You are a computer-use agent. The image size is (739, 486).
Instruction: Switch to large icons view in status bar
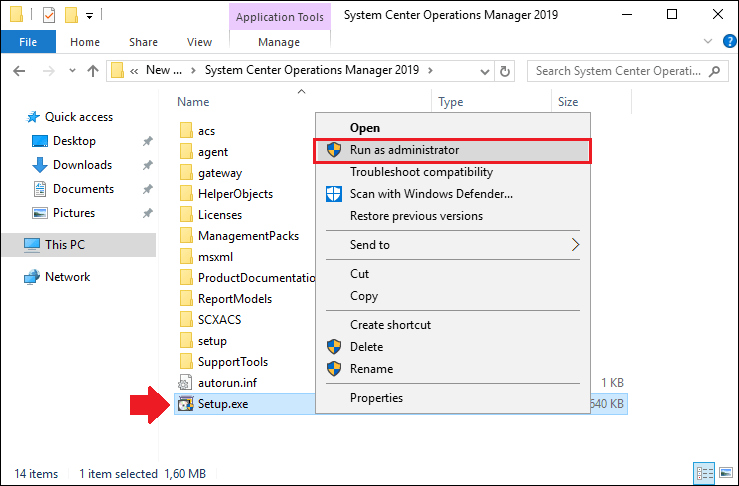click(x=726, y=473)
